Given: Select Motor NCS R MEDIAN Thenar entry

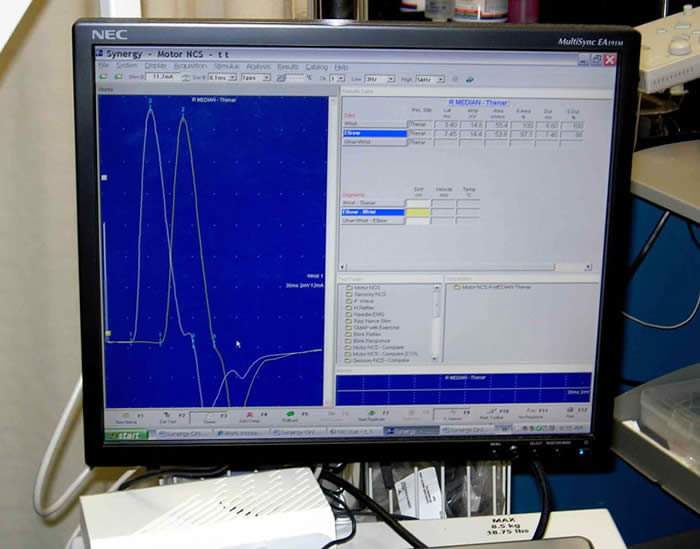Looking at the screenshot, I should [492, 287].
